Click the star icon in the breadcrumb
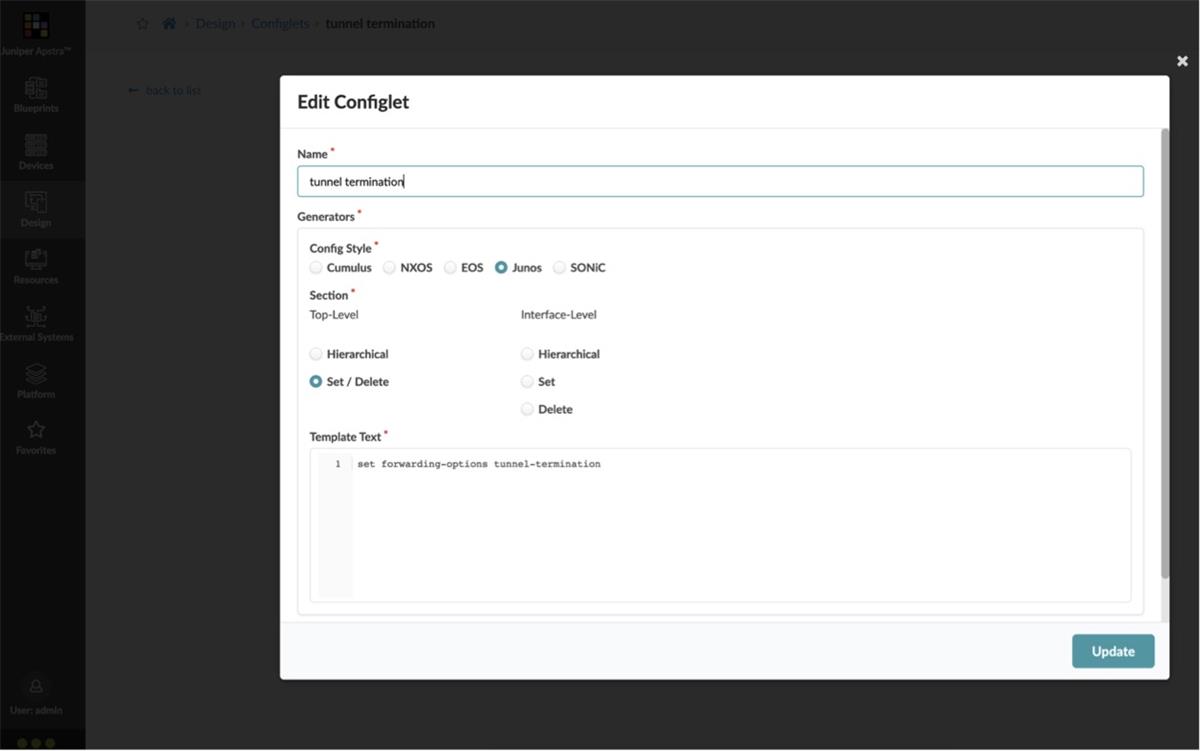 tap(142, 23)
